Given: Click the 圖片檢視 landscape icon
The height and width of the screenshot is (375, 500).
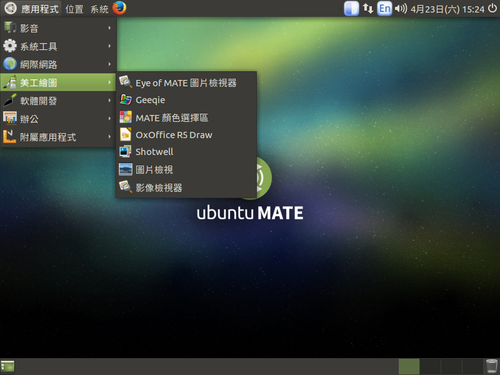Looking at the screenshot, I should [x=125, y=169].
